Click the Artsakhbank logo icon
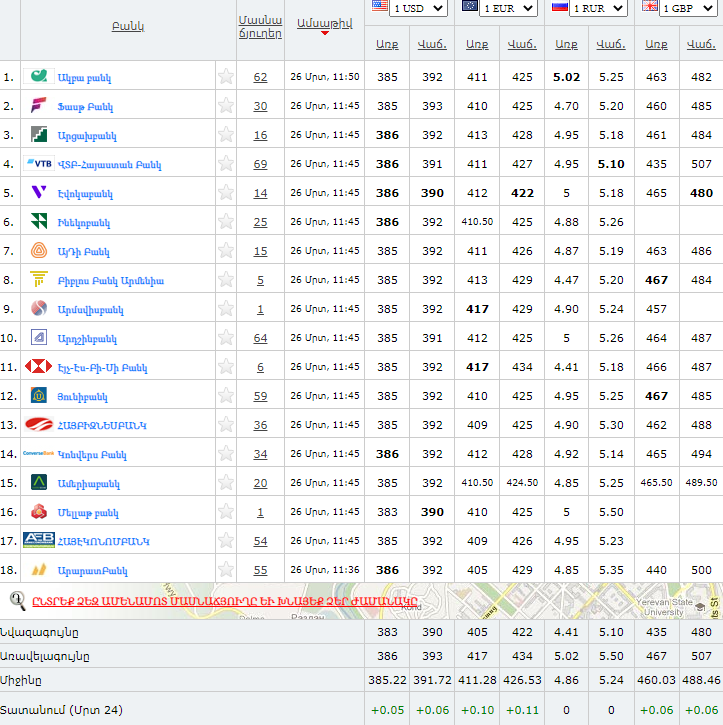Image resolution: width=723 pixels, height=725 pixels. click(39, 135)
